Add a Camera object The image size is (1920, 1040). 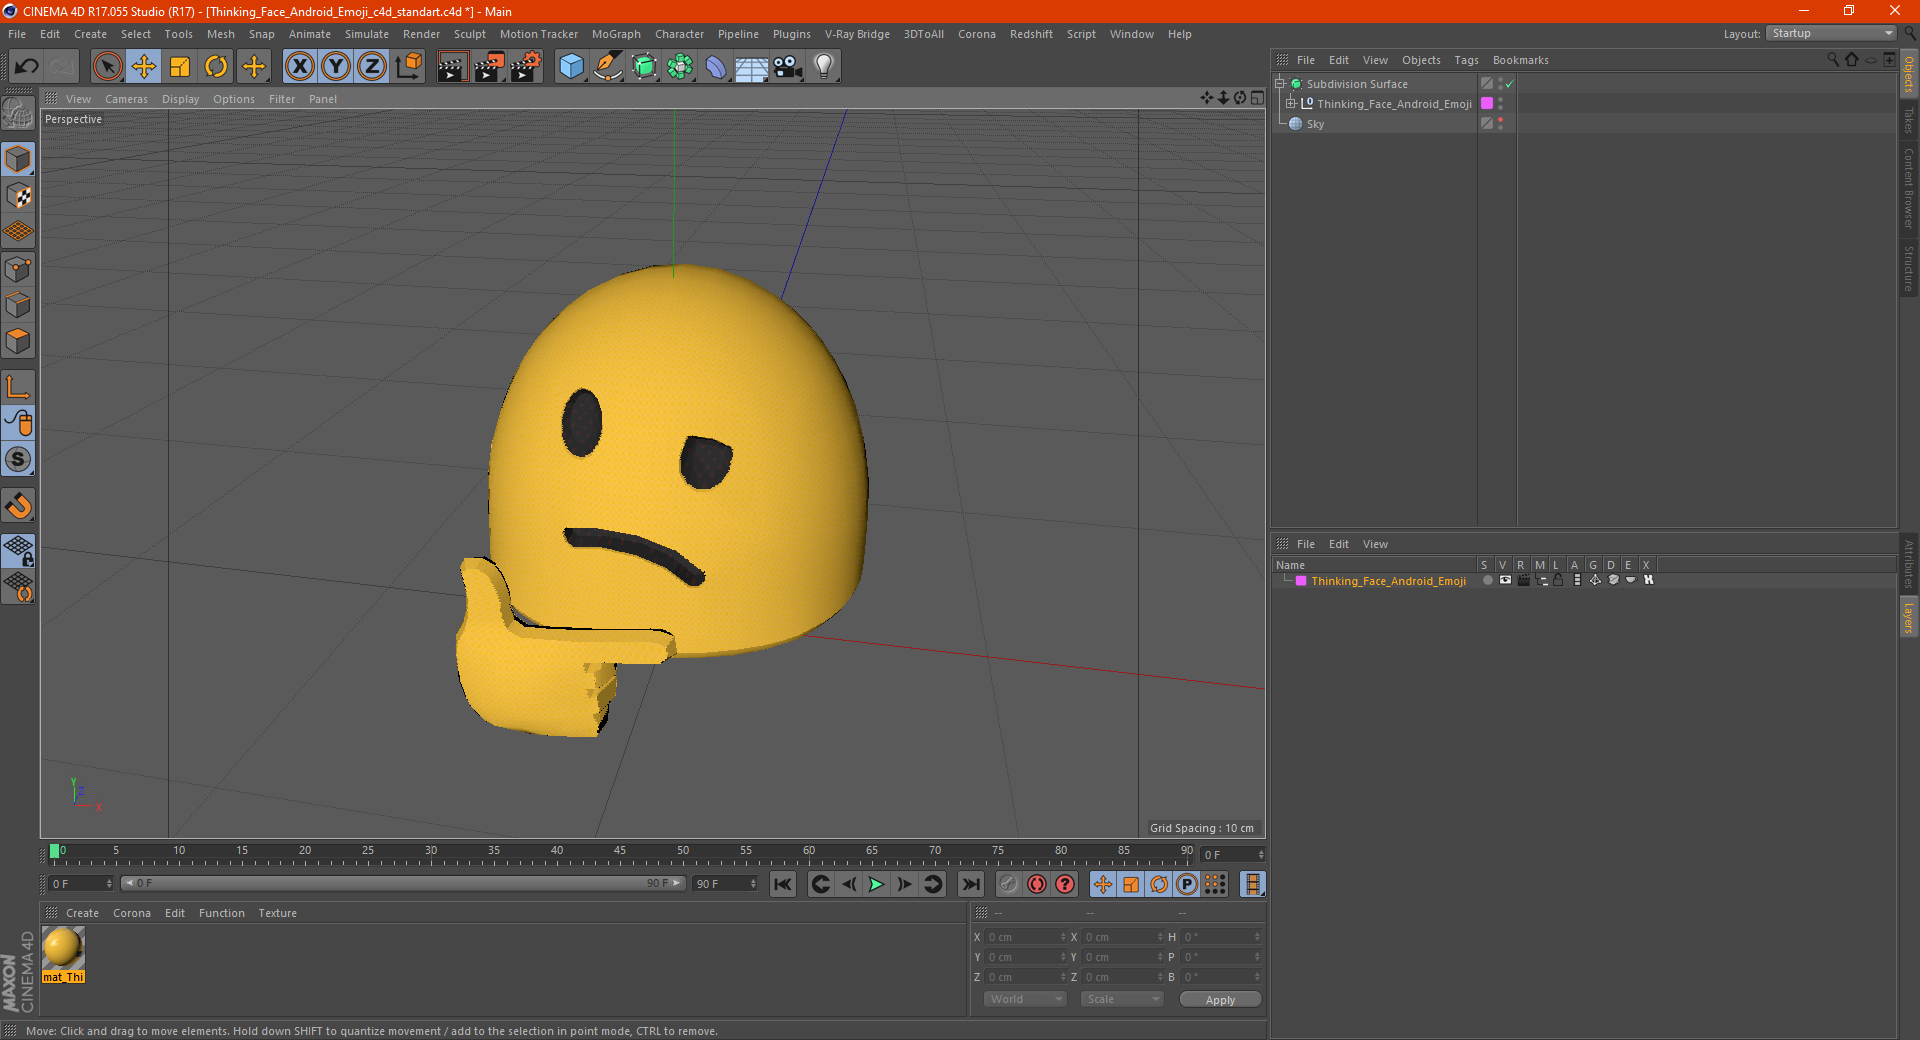coord(788,67)
